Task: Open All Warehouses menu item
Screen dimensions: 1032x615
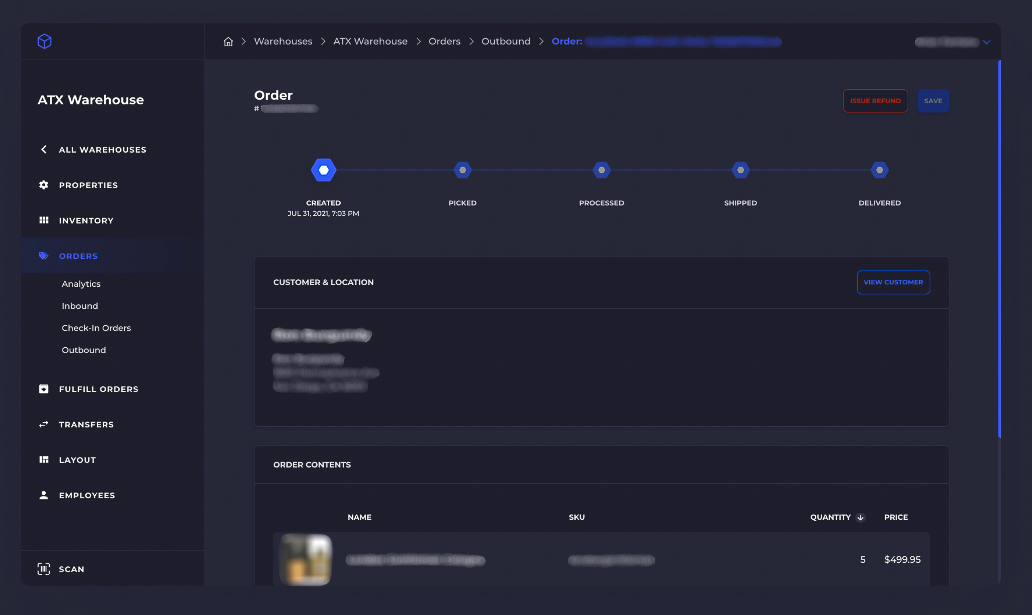Action: 103,150
